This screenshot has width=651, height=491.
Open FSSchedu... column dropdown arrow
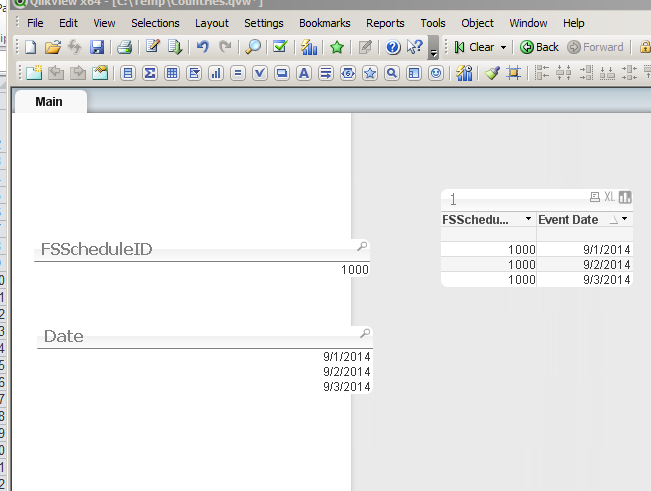528,219
